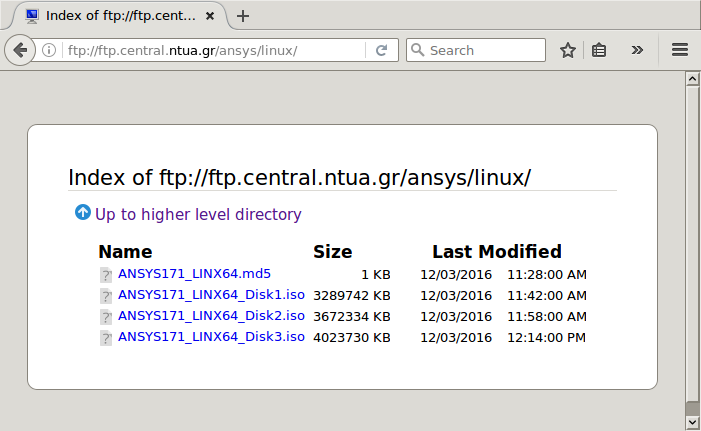Viewport: 701px width, 431px height.
Task: Click file icon beside Disk2.iso
Action: coord(106,317)
